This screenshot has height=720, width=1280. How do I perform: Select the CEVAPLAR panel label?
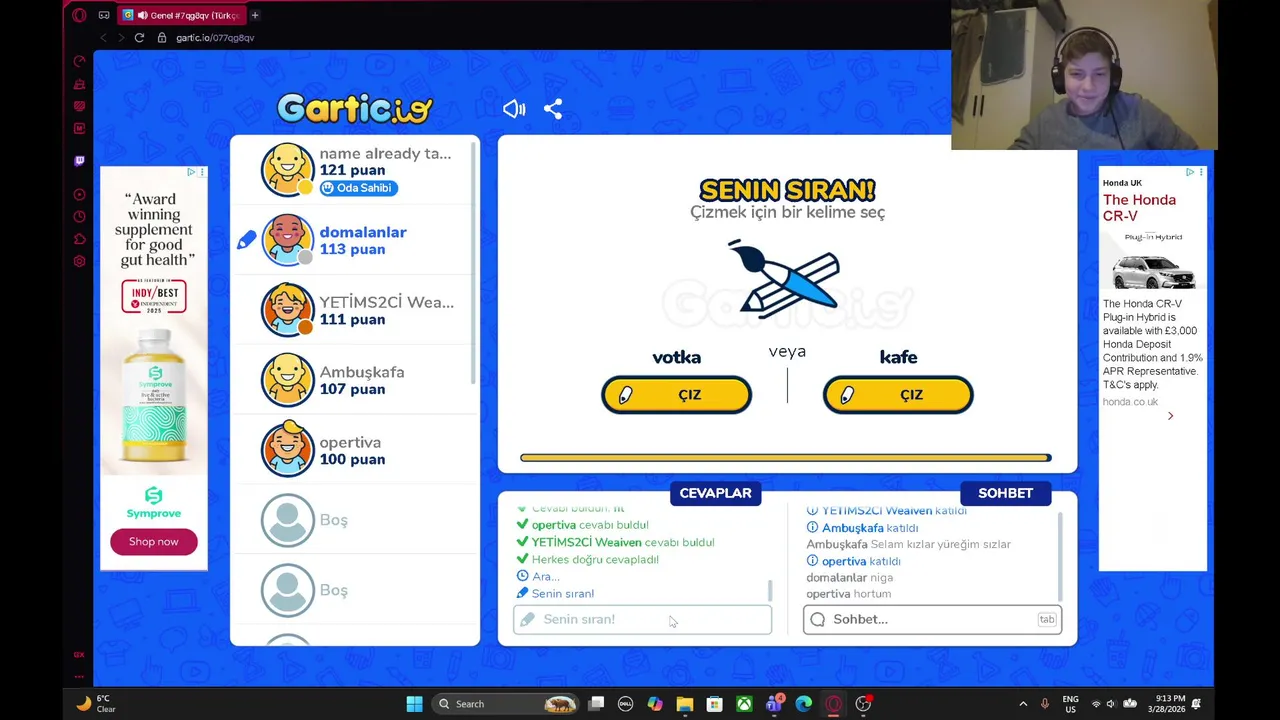click(x=715, y=493)
